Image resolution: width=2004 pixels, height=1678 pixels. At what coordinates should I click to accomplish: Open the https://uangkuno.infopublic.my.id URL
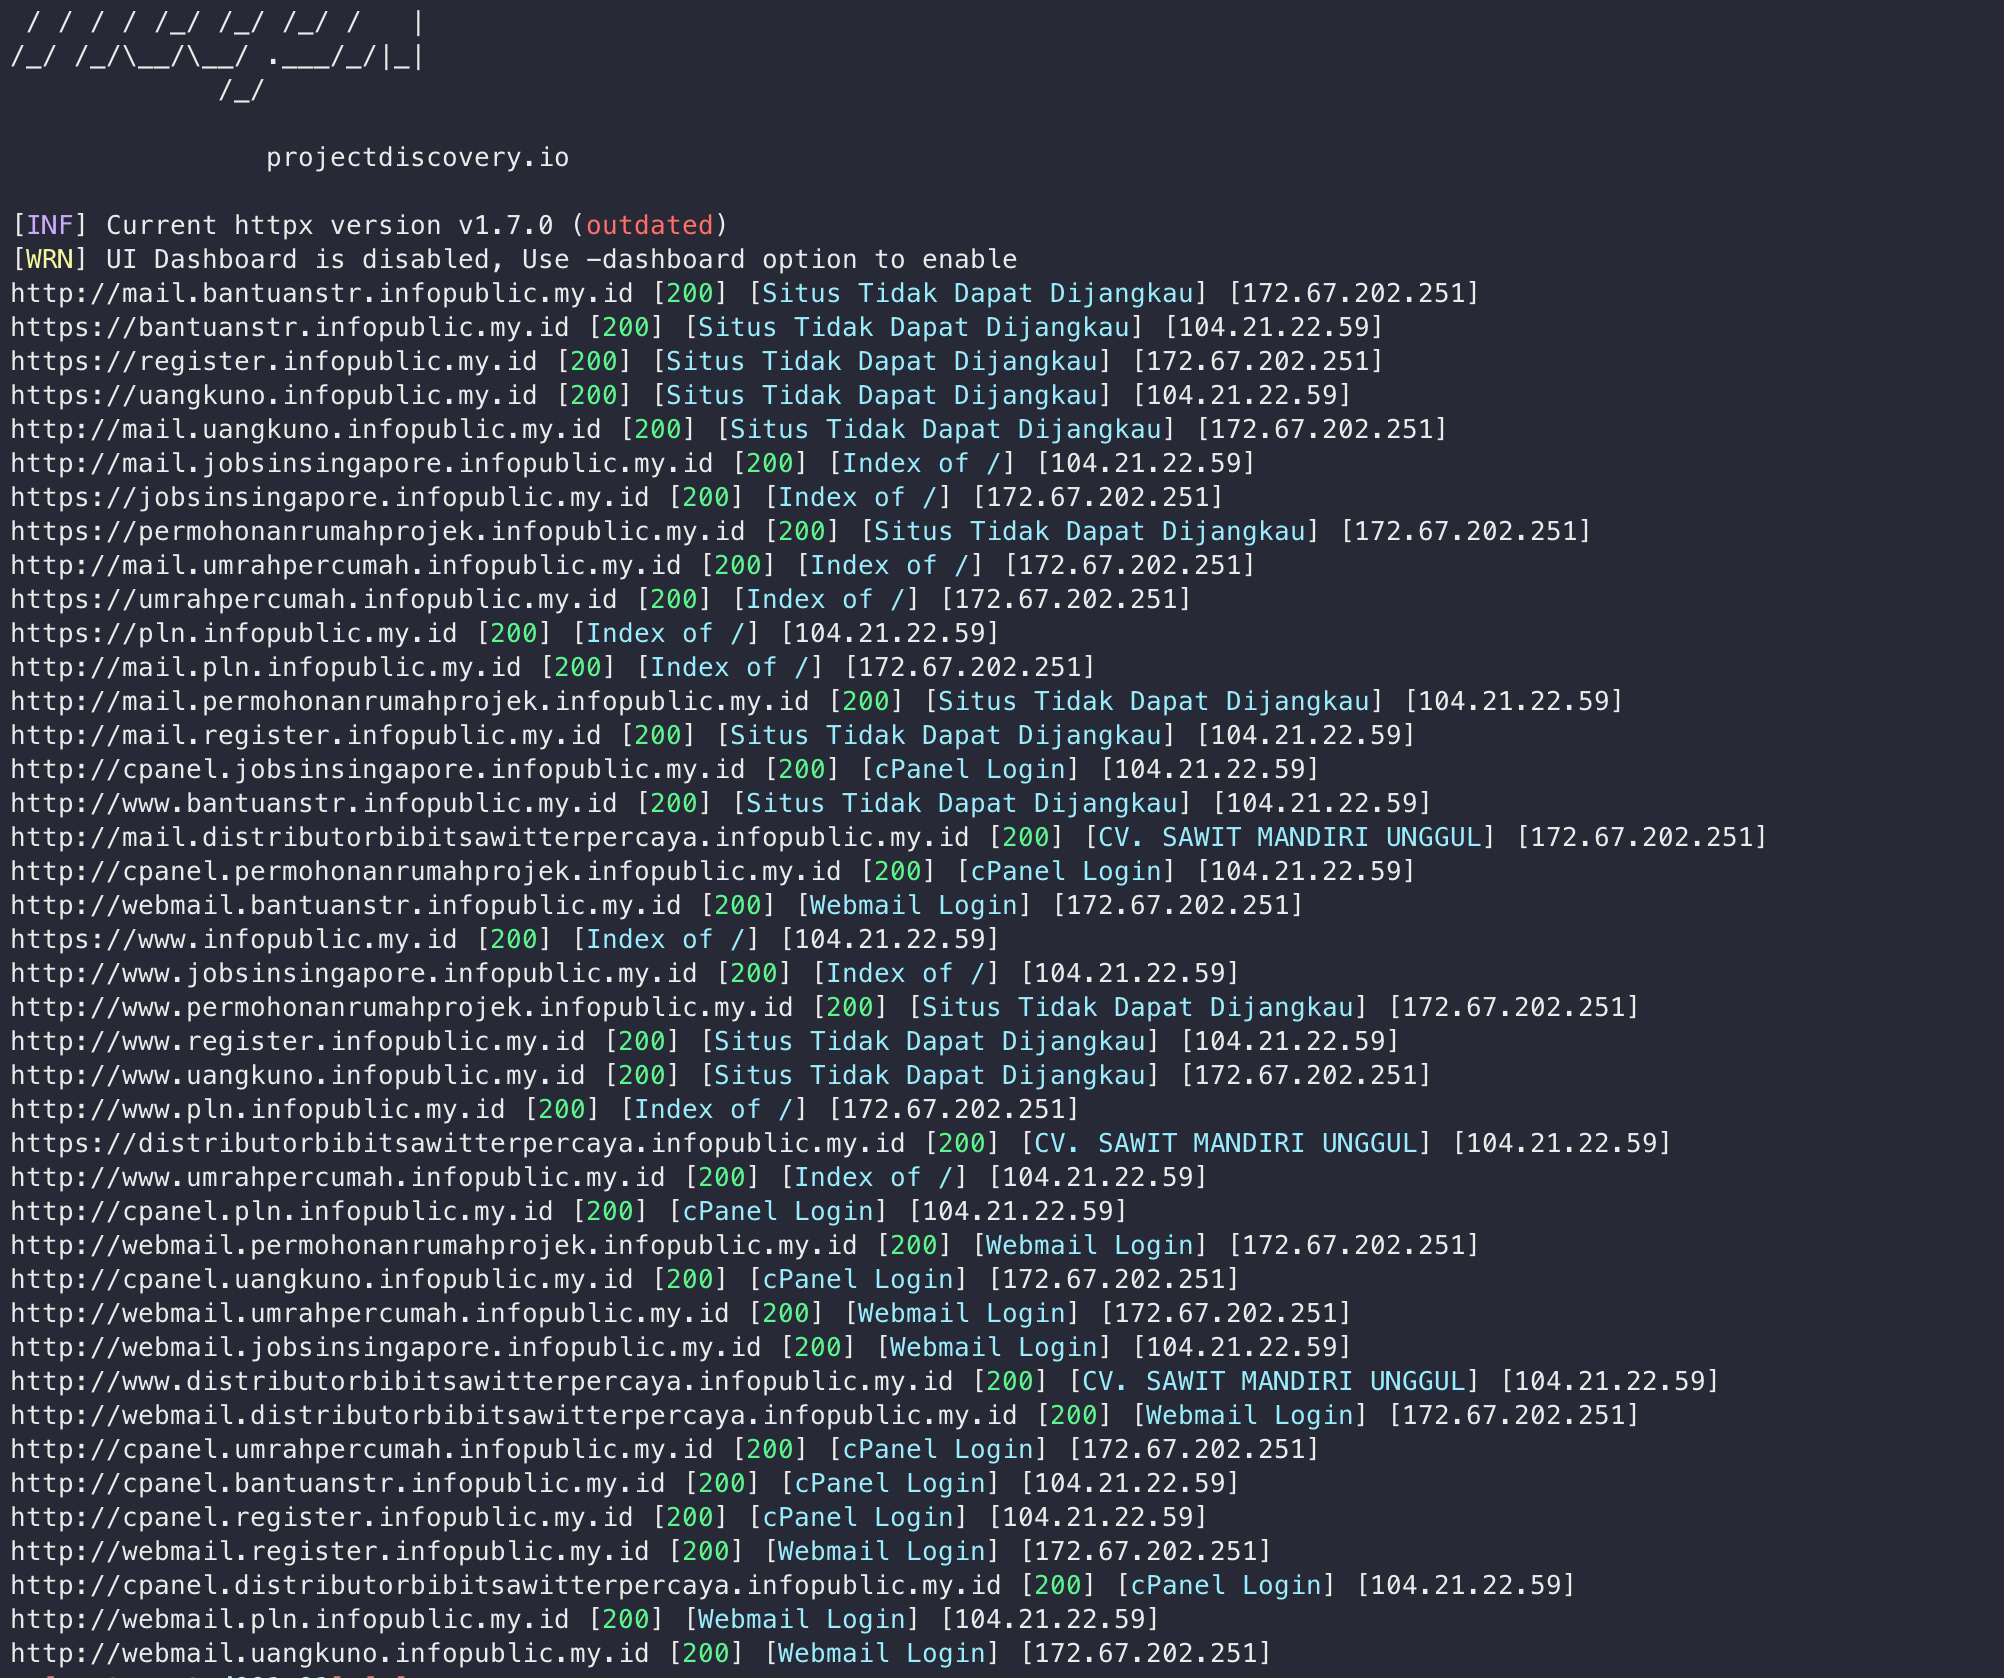click(274, 396)
